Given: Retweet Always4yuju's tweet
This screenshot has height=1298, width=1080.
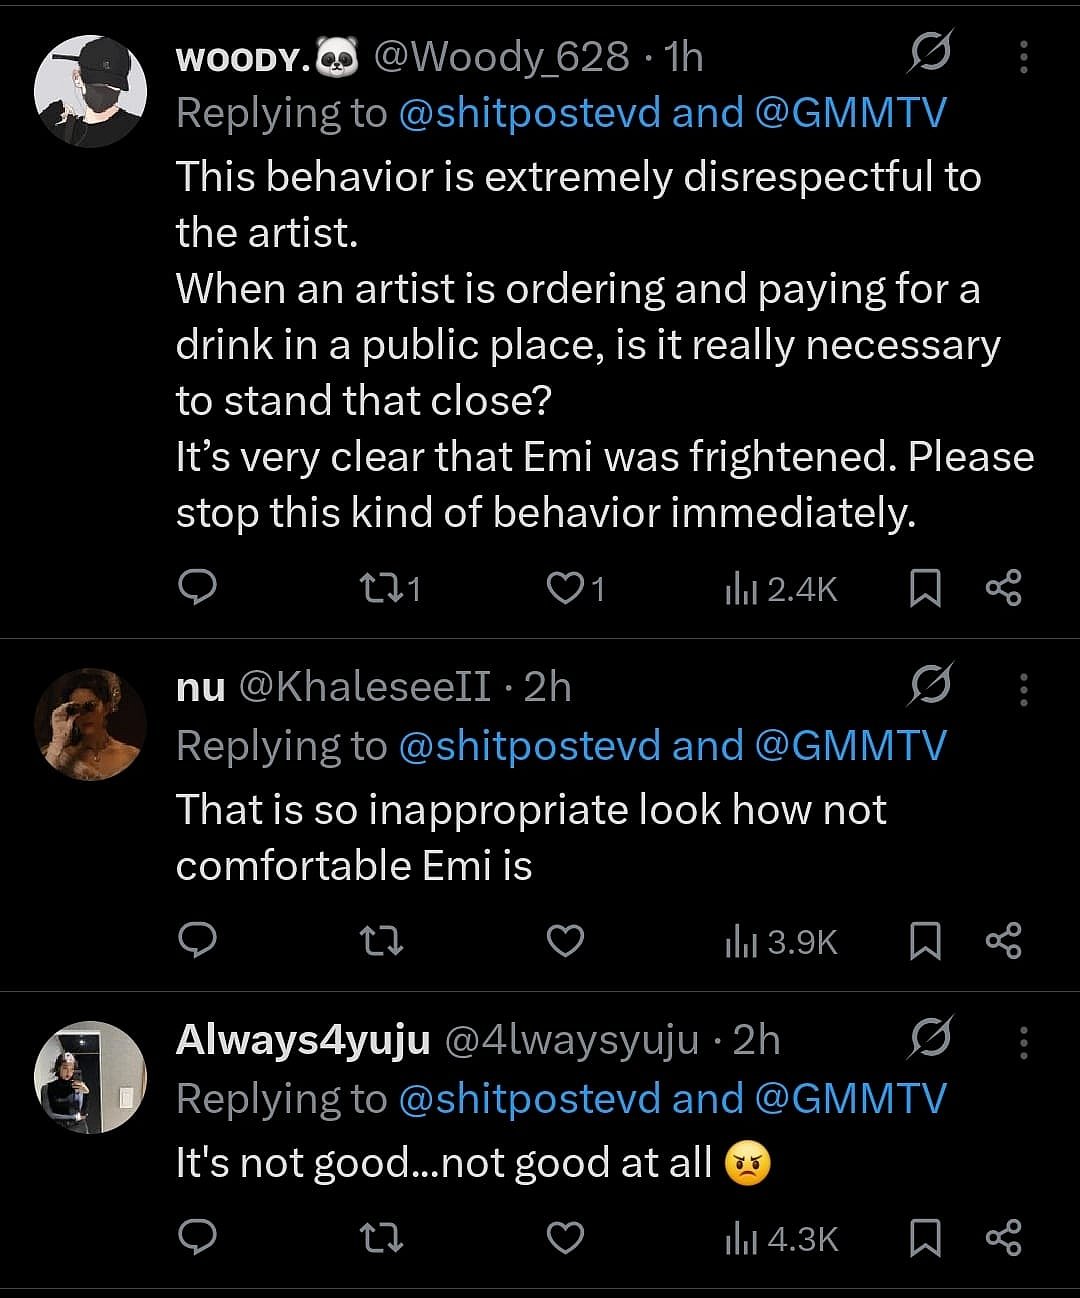Looking at the screenshot, I should point(381,1239).
